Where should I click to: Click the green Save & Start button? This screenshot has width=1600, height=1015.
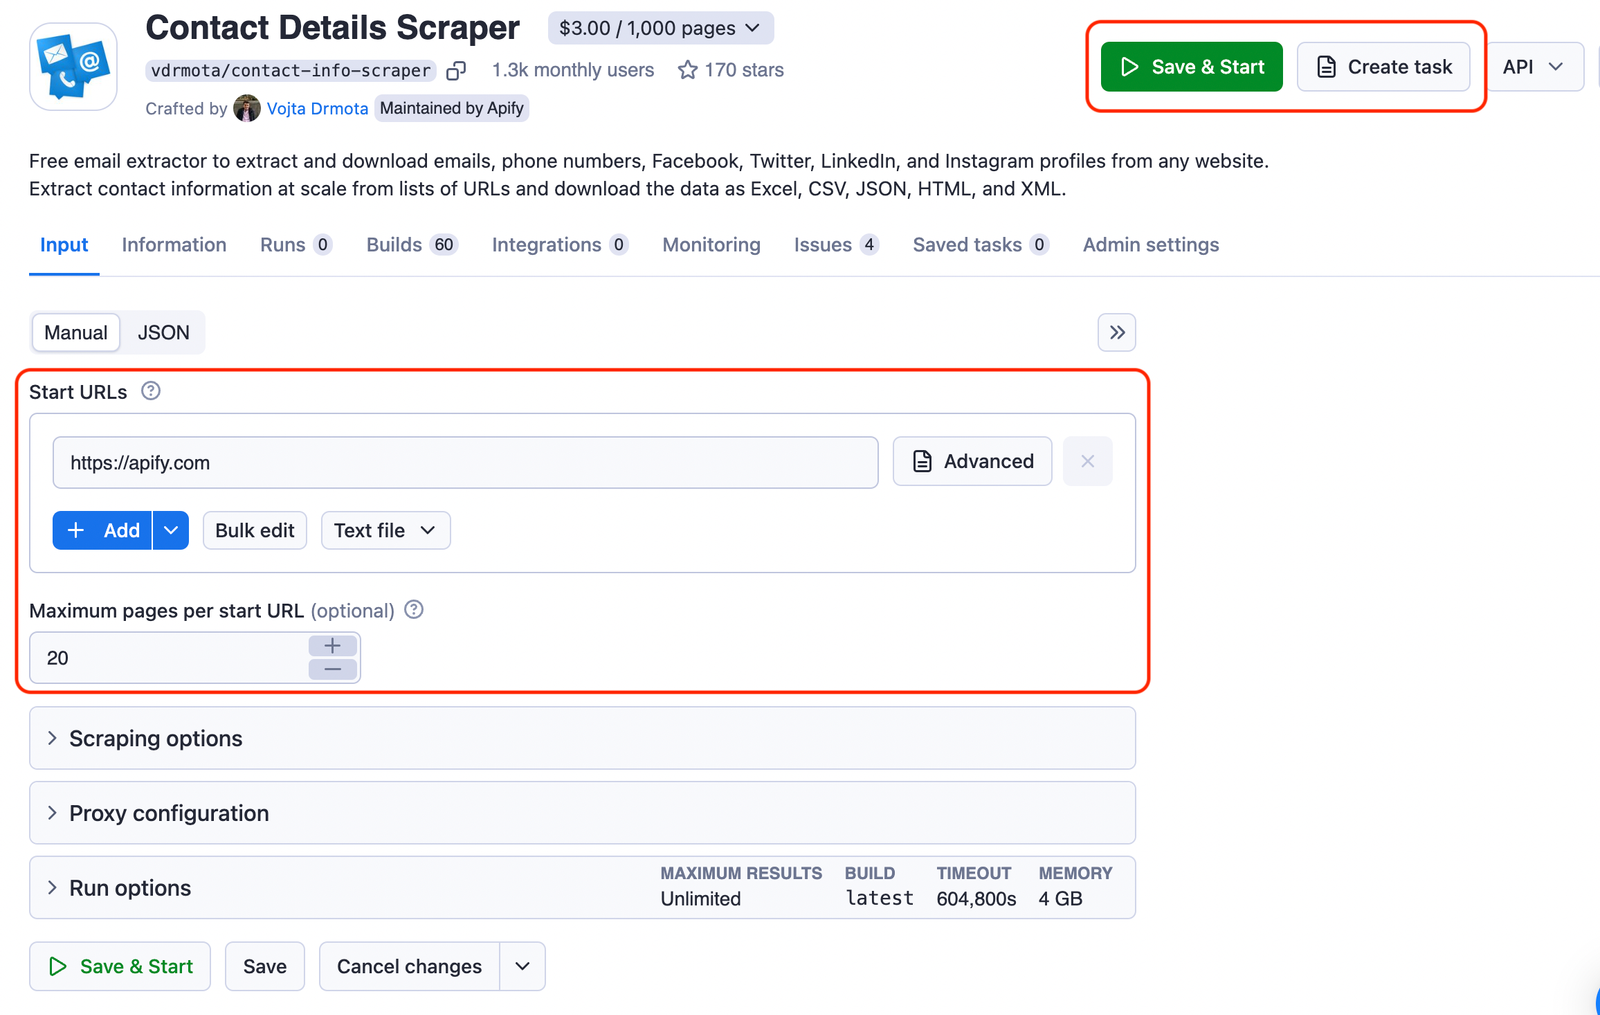(x=1190, y=66)
